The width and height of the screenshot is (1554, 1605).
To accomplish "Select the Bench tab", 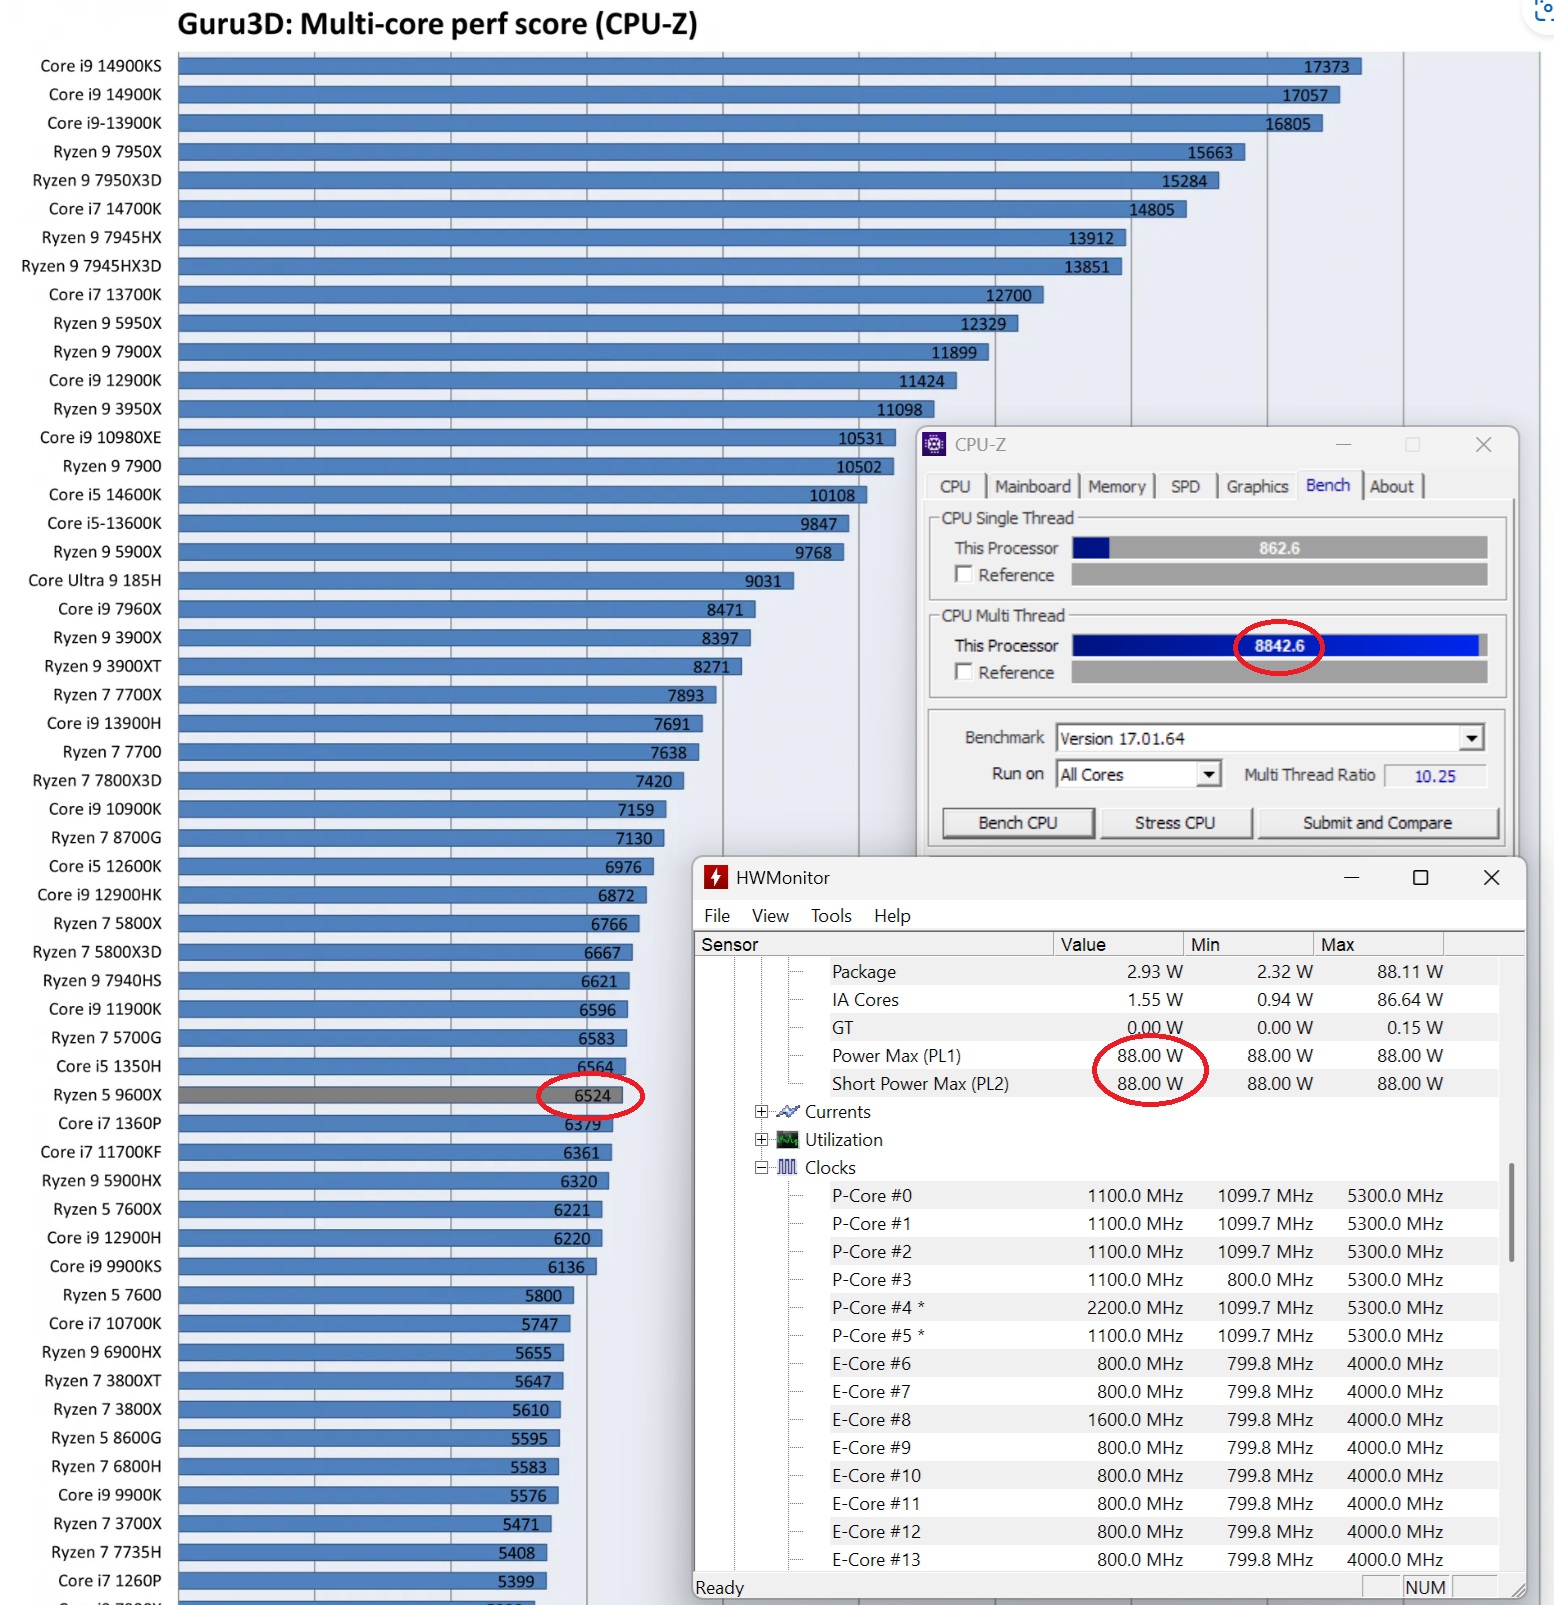I will click(x=1328, y=485).
